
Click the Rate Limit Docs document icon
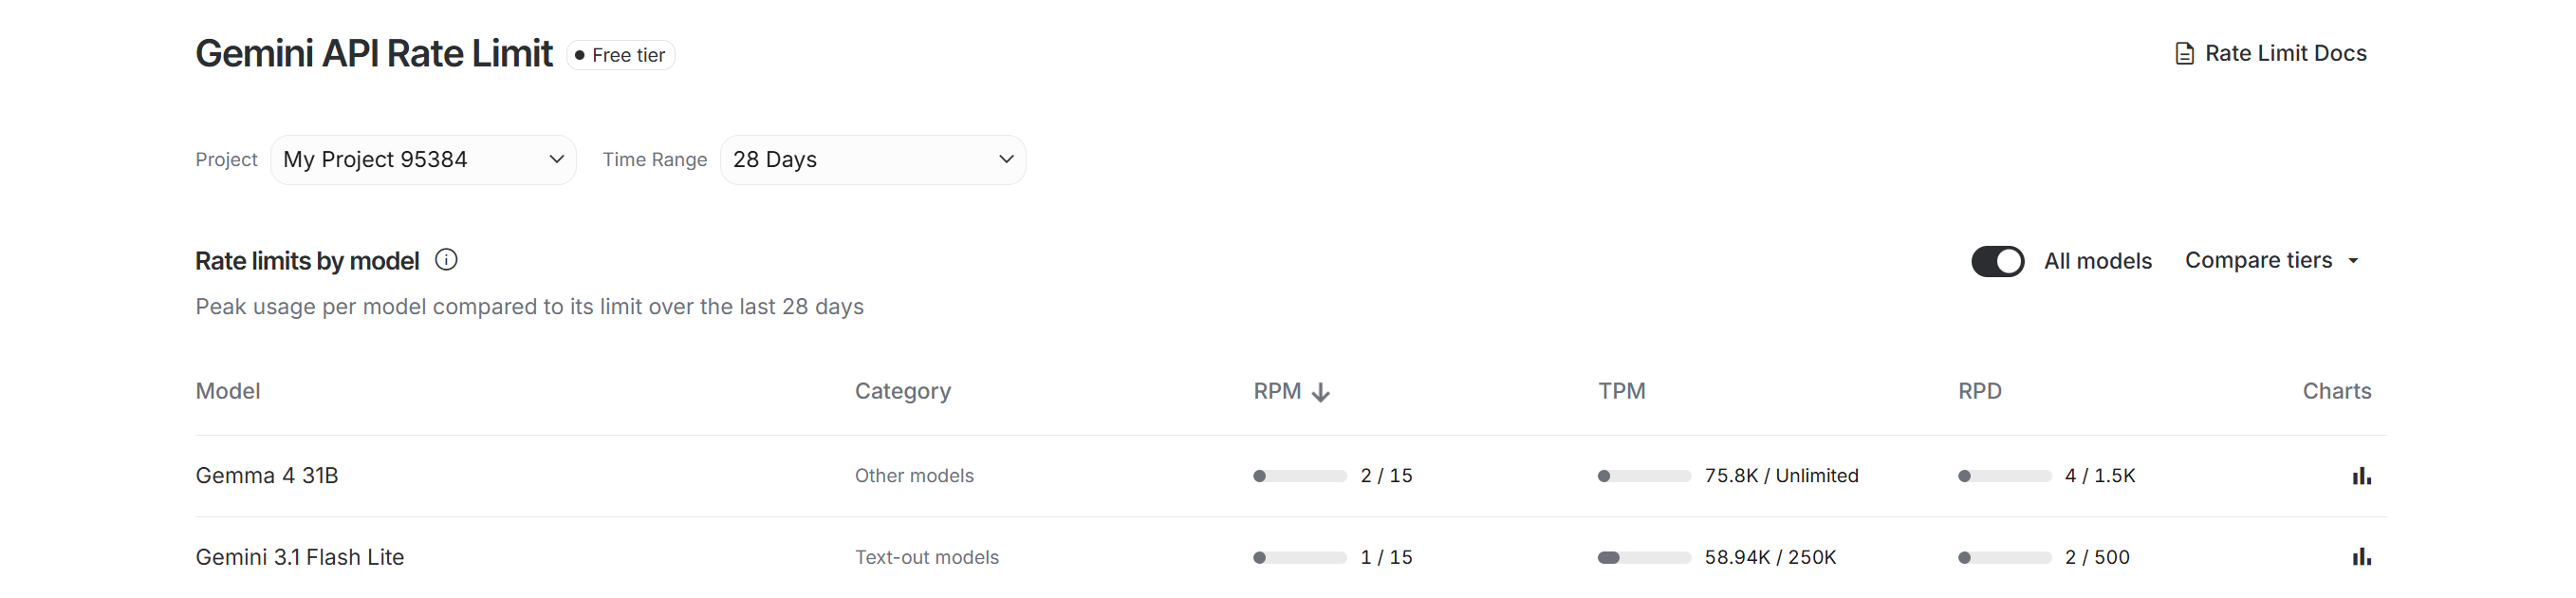tap(2184, 54)
